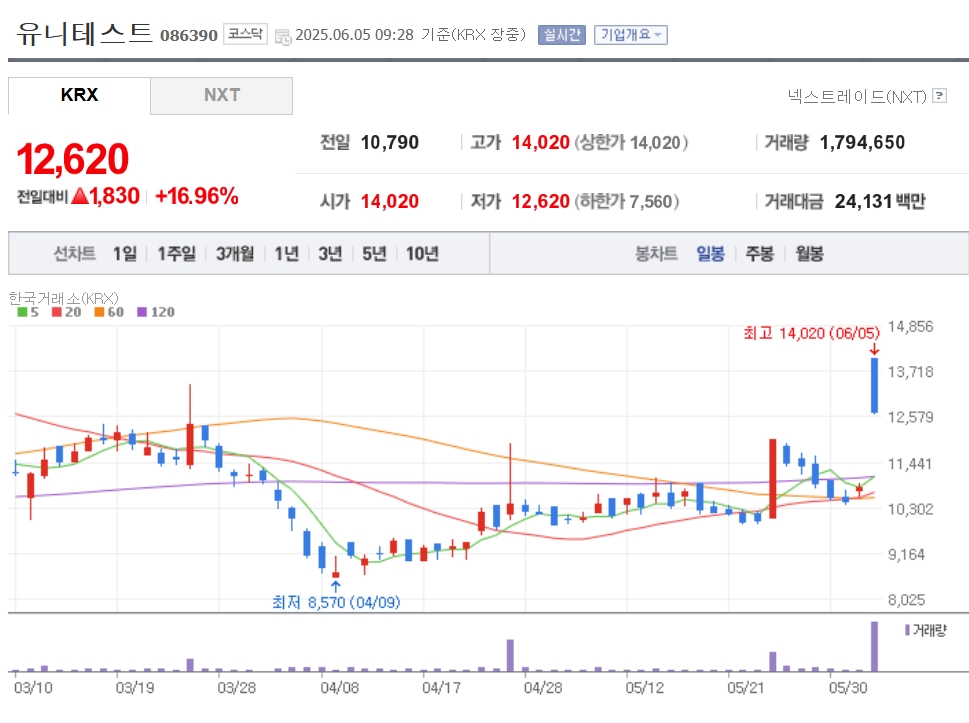Image resolution: width=969 pixels, height=723 pixels.
Task: Click the calendar clock icon beside the date
Action: point(283,37)
